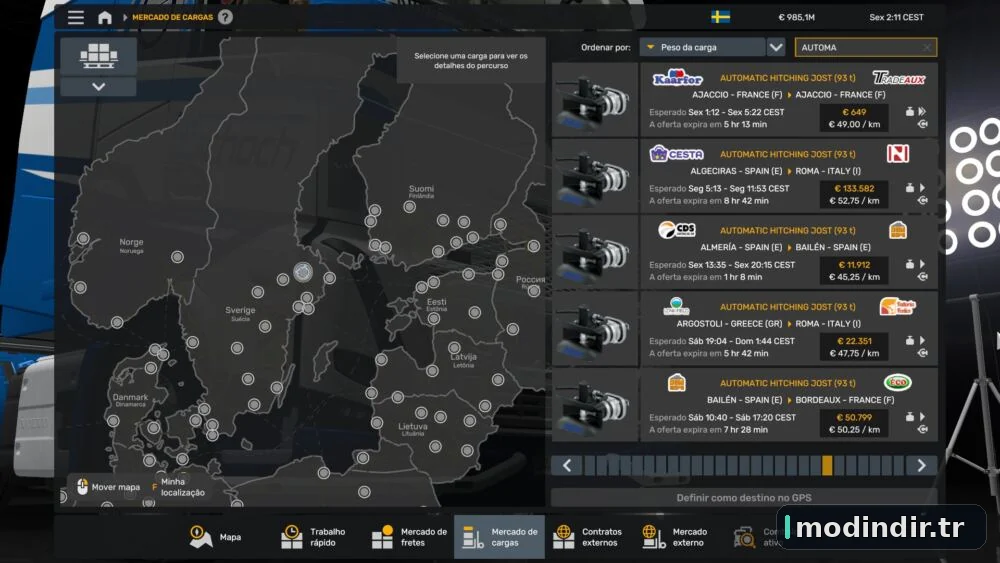Click the Lietuva country label on map
The image size is (1000, 563).
pos(413,427)
